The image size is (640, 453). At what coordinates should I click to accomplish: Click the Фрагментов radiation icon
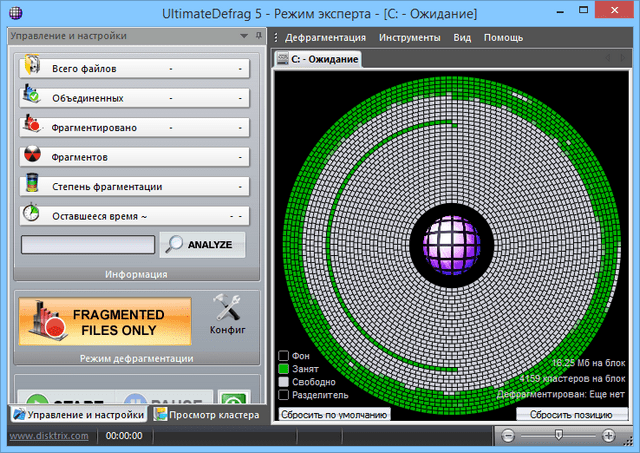(33, 157)
